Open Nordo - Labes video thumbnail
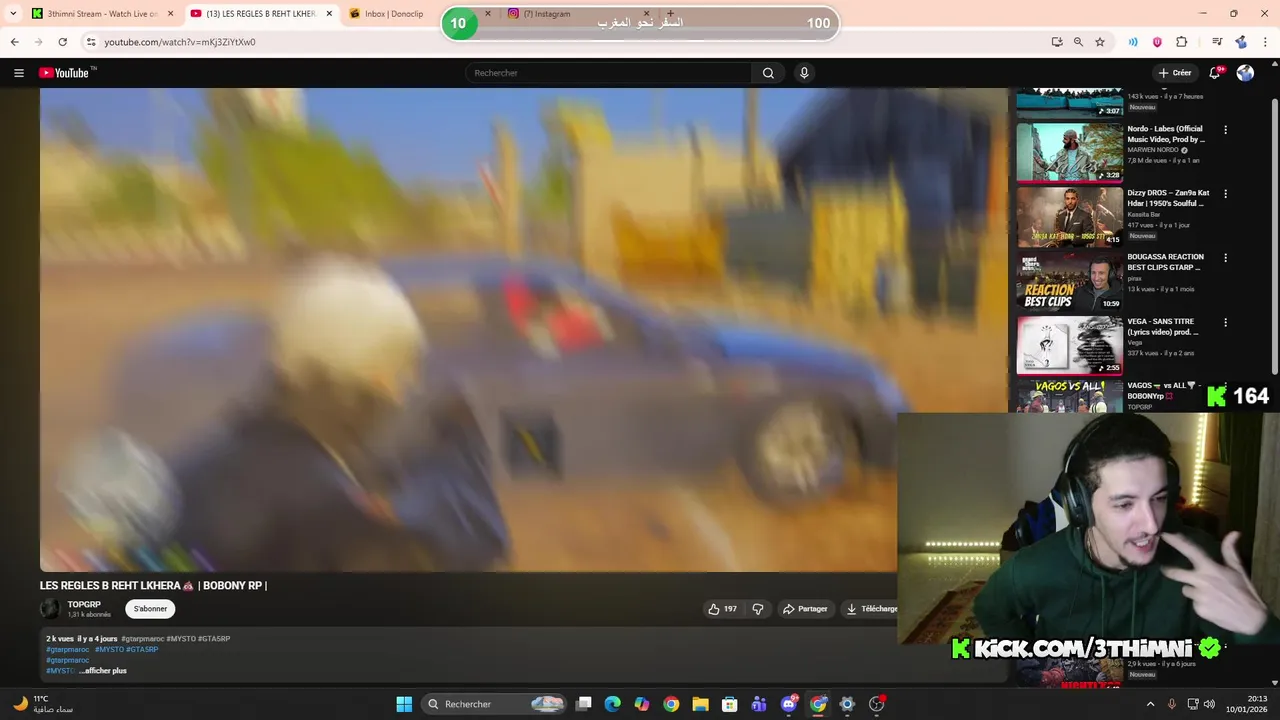Viewport: 1280px width, 720px height. tap(1069, 152)
